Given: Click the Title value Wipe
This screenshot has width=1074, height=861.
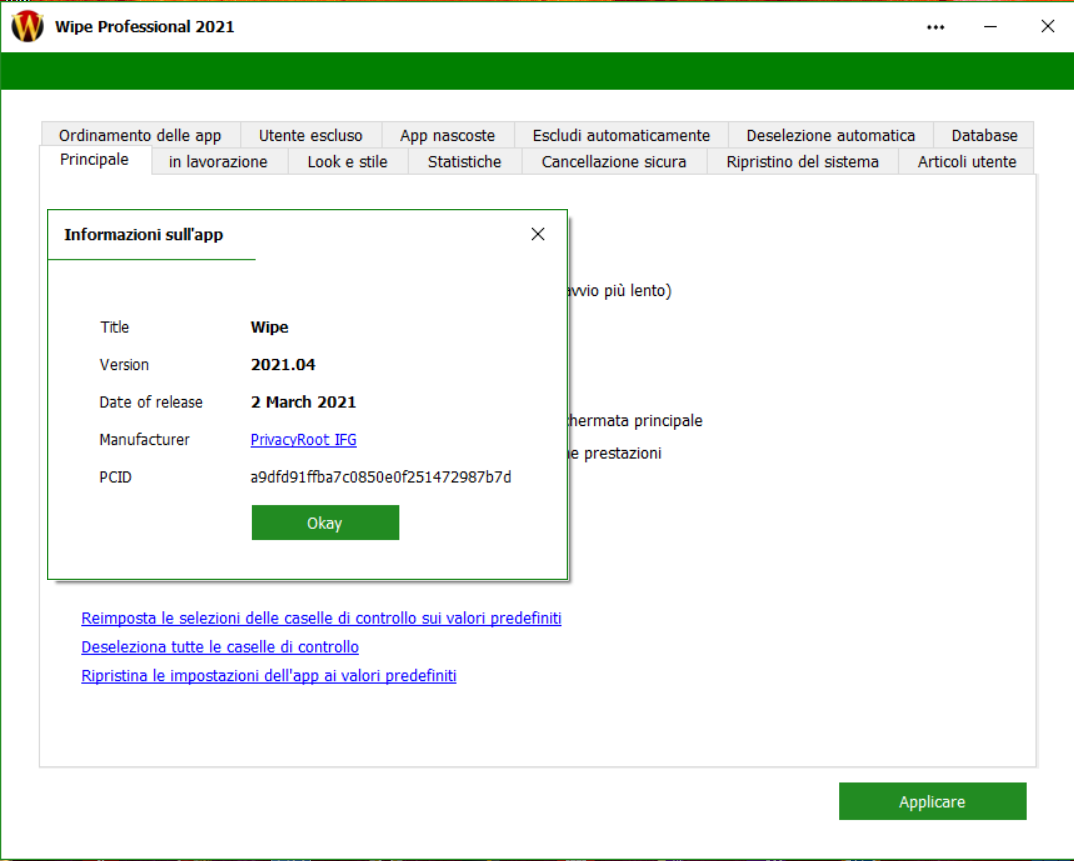Looking at the screenshot, I should 269,327.
